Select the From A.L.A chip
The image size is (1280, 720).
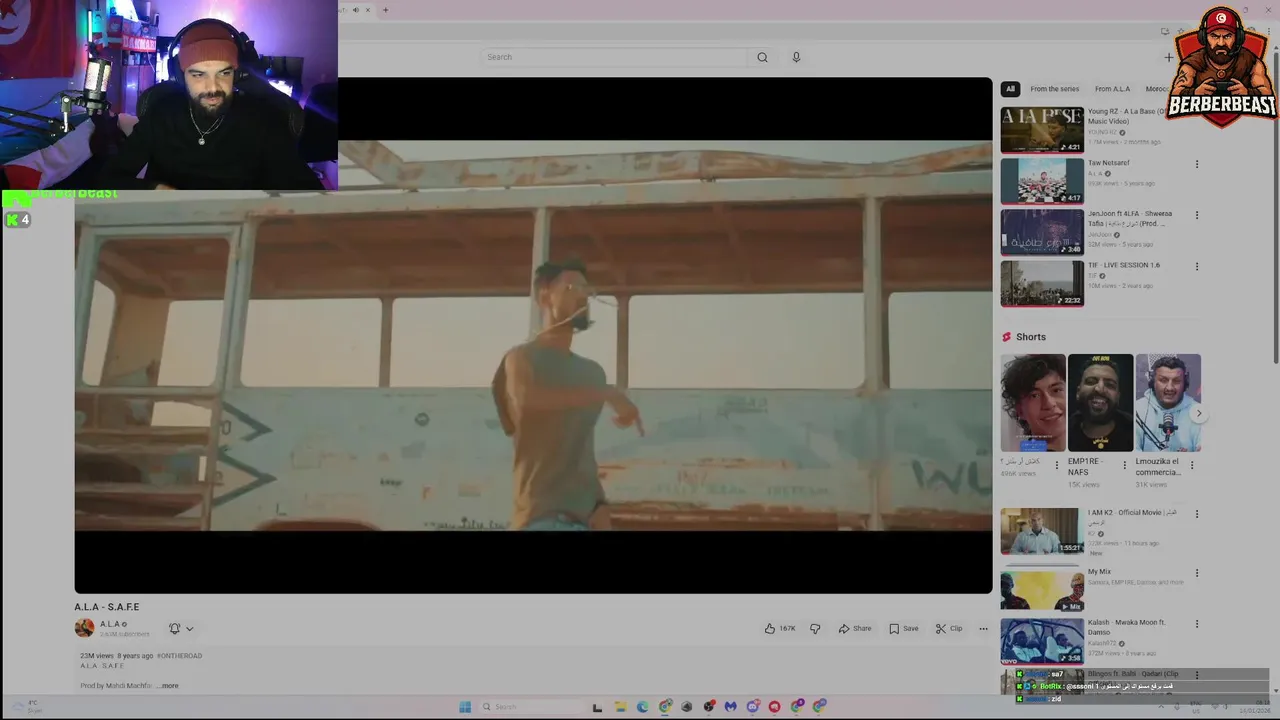(1112, 89)
